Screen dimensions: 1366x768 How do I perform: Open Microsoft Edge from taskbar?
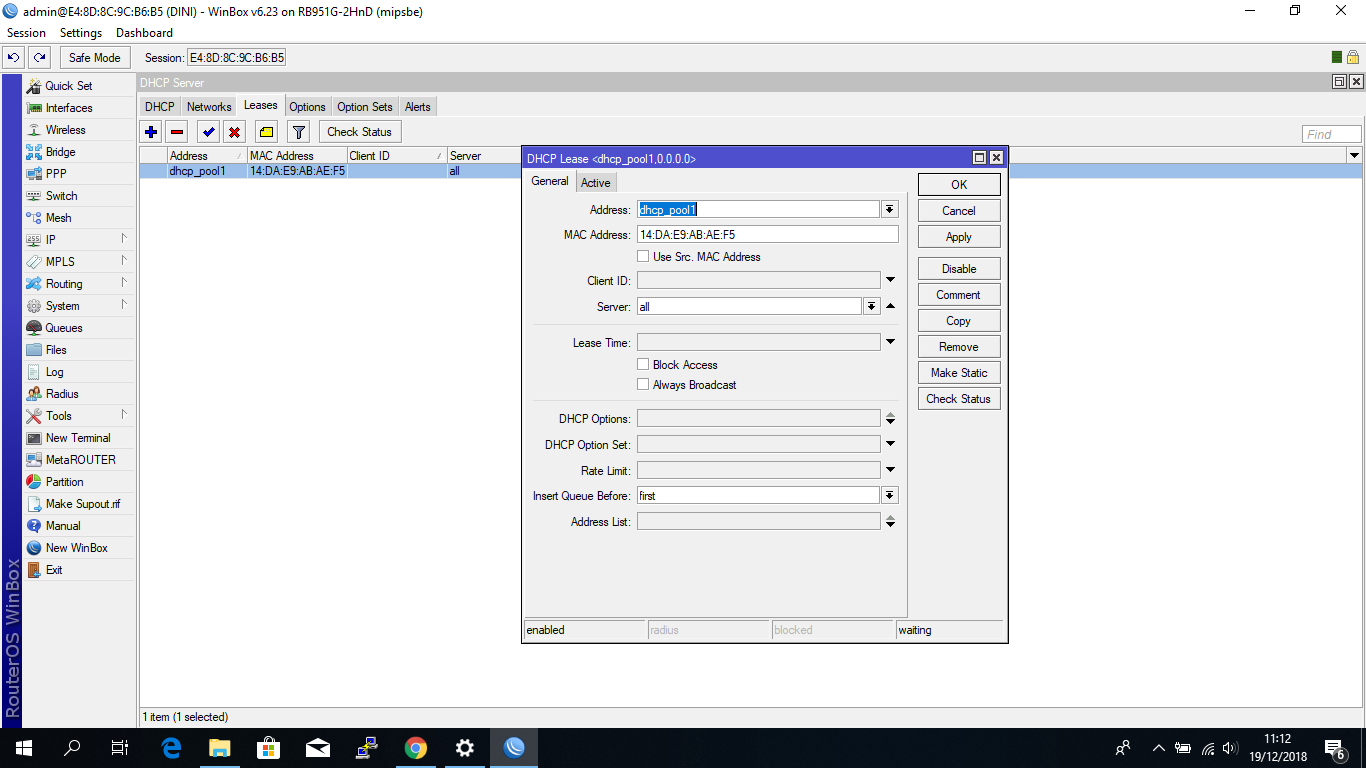(171, 748)
